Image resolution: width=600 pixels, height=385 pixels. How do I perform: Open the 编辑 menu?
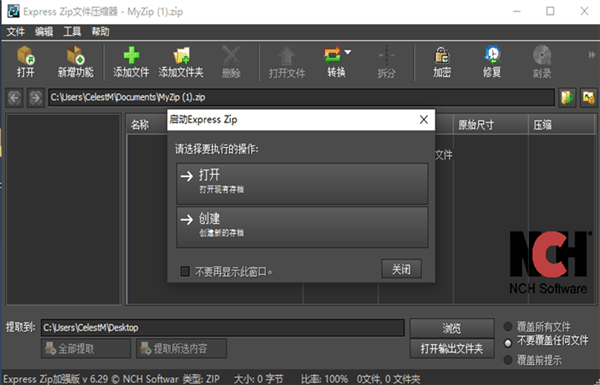coord(44,32)
